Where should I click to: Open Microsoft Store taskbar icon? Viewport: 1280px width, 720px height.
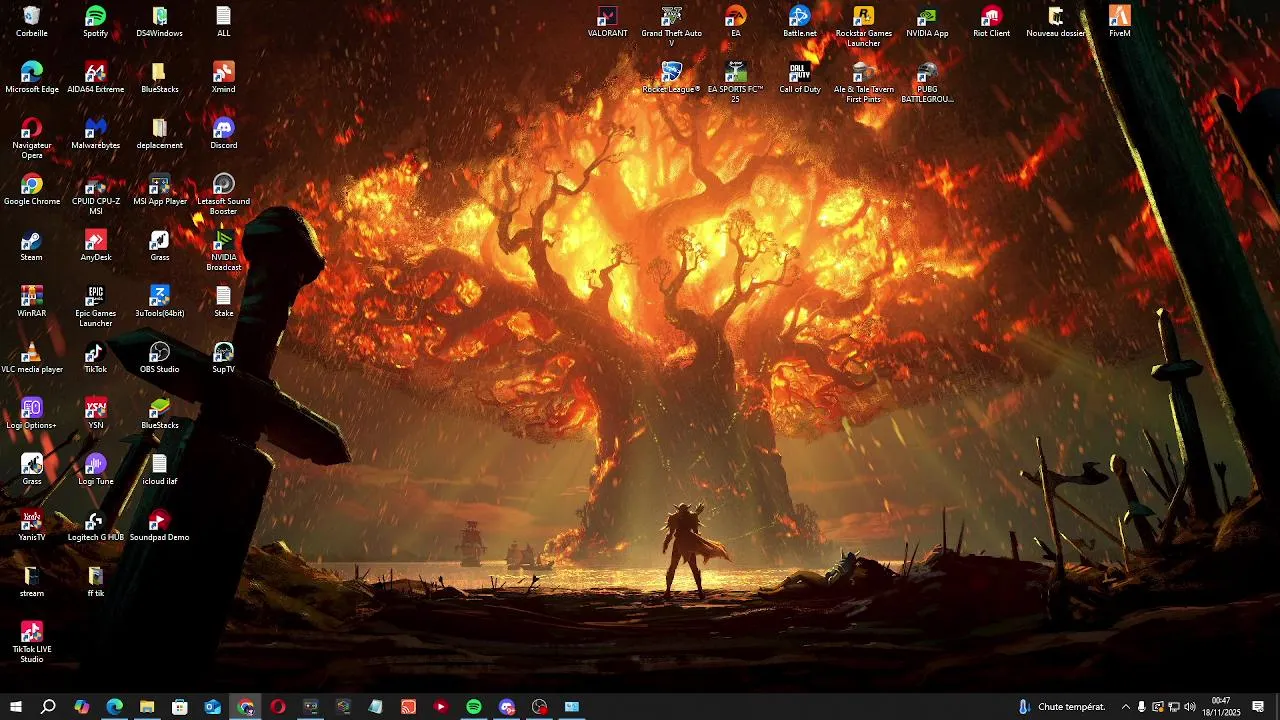[x=180, y=707]
